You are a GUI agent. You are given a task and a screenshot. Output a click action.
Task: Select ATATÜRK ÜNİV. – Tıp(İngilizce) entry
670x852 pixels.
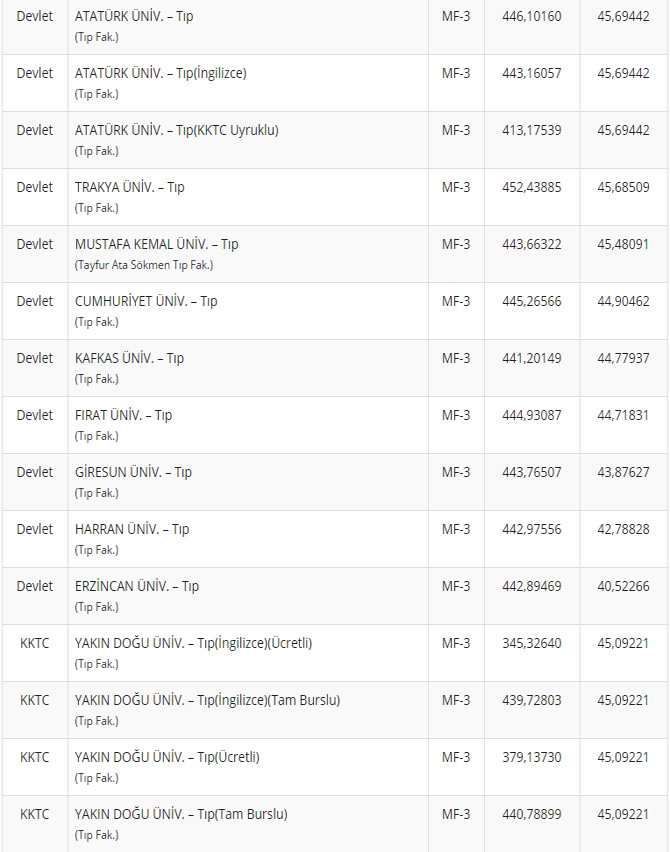(x=160, y=73)
